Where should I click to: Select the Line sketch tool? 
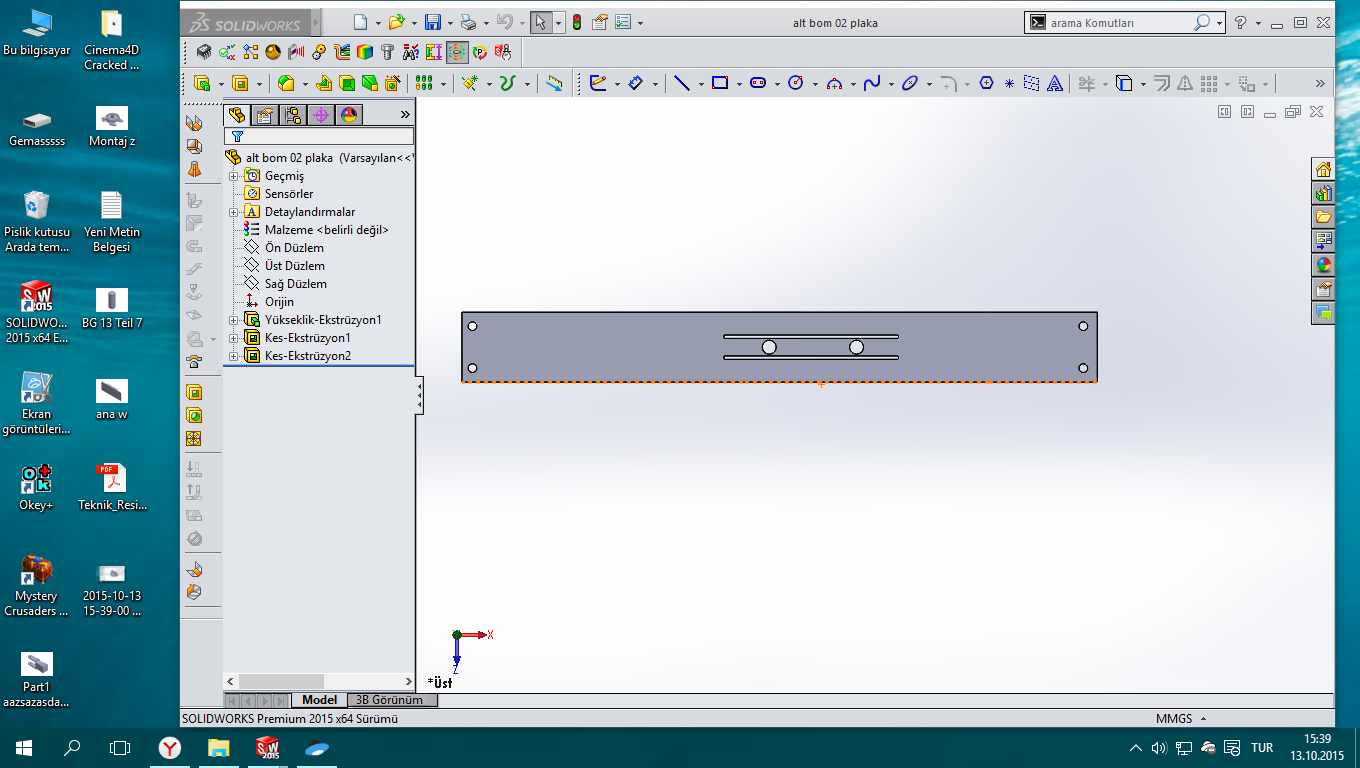coord(682,84)
